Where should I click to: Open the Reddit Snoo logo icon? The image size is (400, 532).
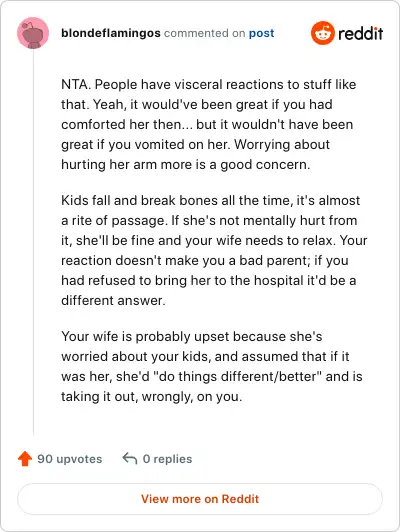pyautogui.click(x=323, y=33)
